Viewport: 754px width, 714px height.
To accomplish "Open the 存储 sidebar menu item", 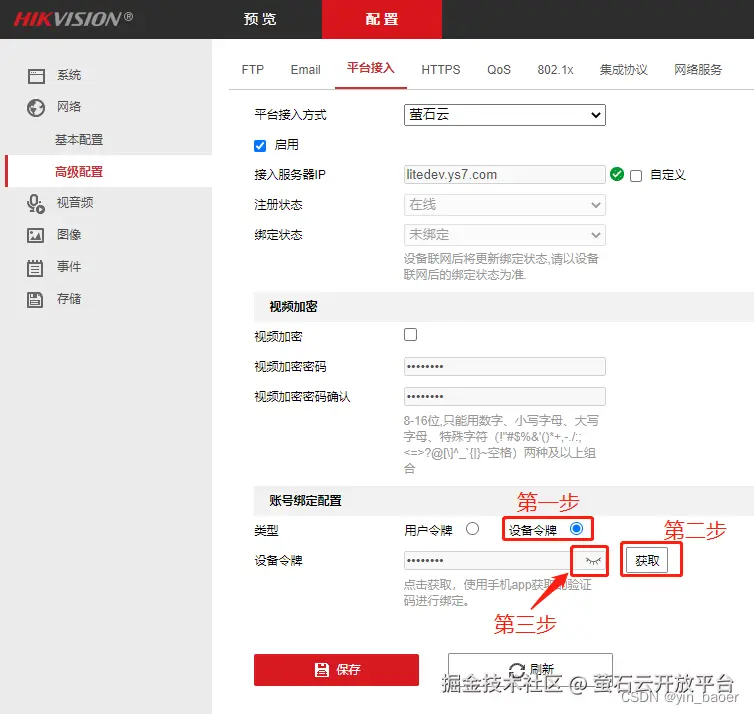I will point(69,299).
